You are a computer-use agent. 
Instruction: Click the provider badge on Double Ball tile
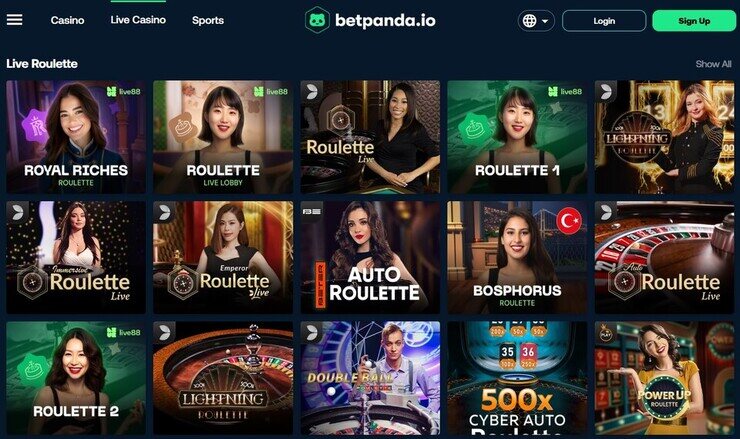(x=311, y=332)
